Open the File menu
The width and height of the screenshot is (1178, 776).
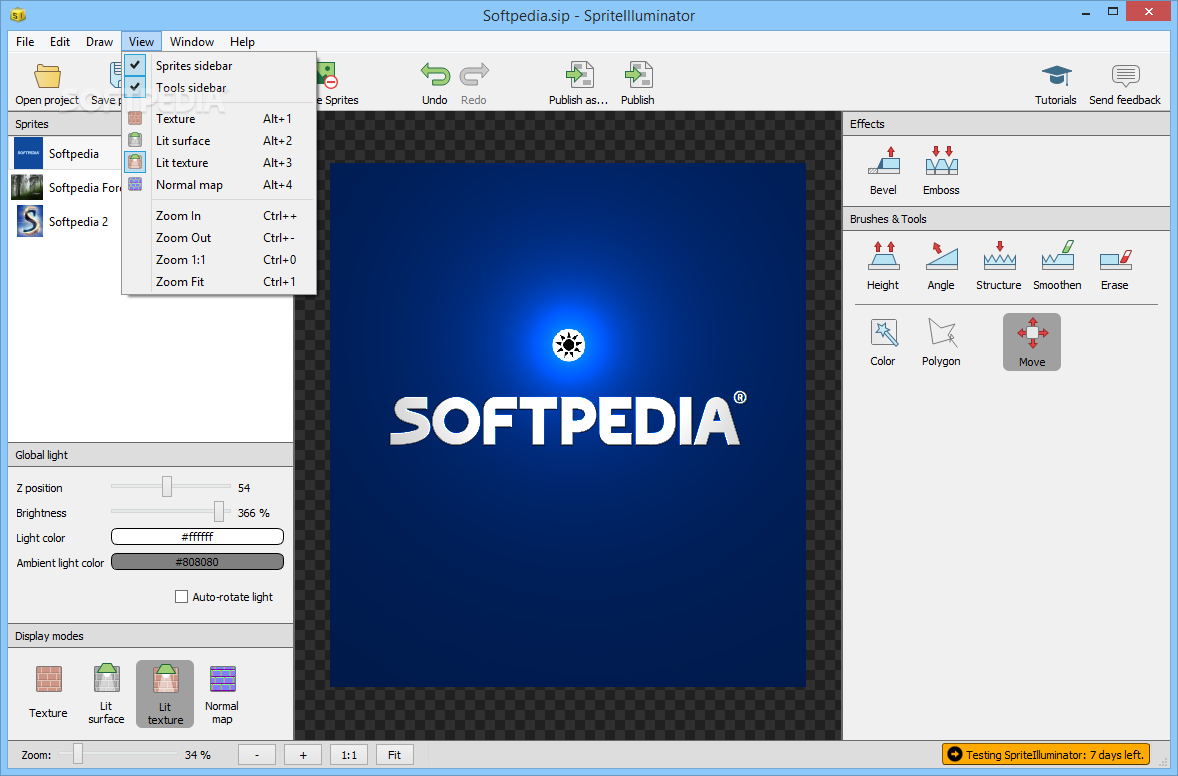coord(25,41)
